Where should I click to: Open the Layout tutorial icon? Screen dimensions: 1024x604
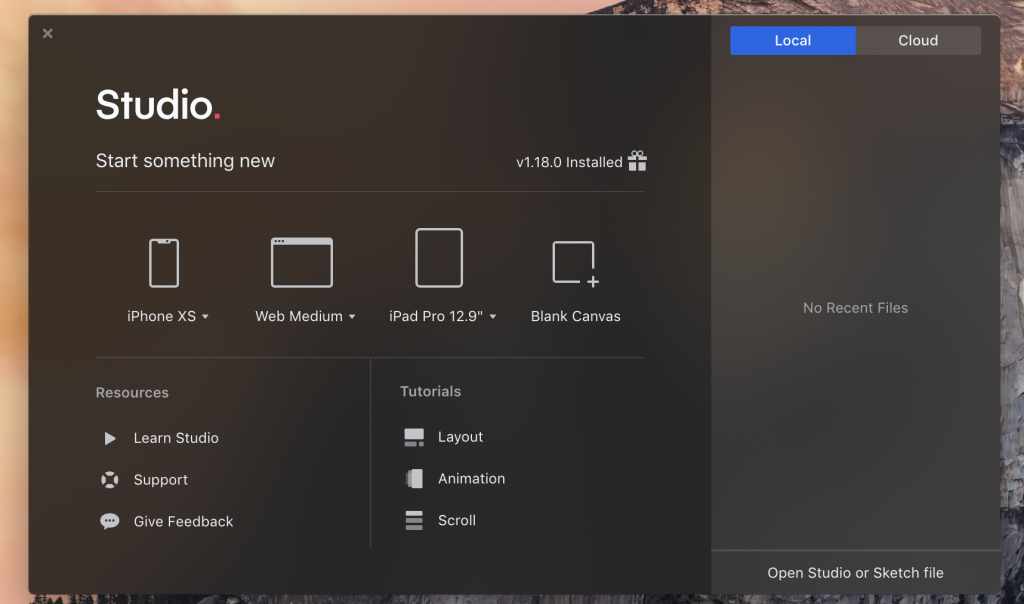414,436
